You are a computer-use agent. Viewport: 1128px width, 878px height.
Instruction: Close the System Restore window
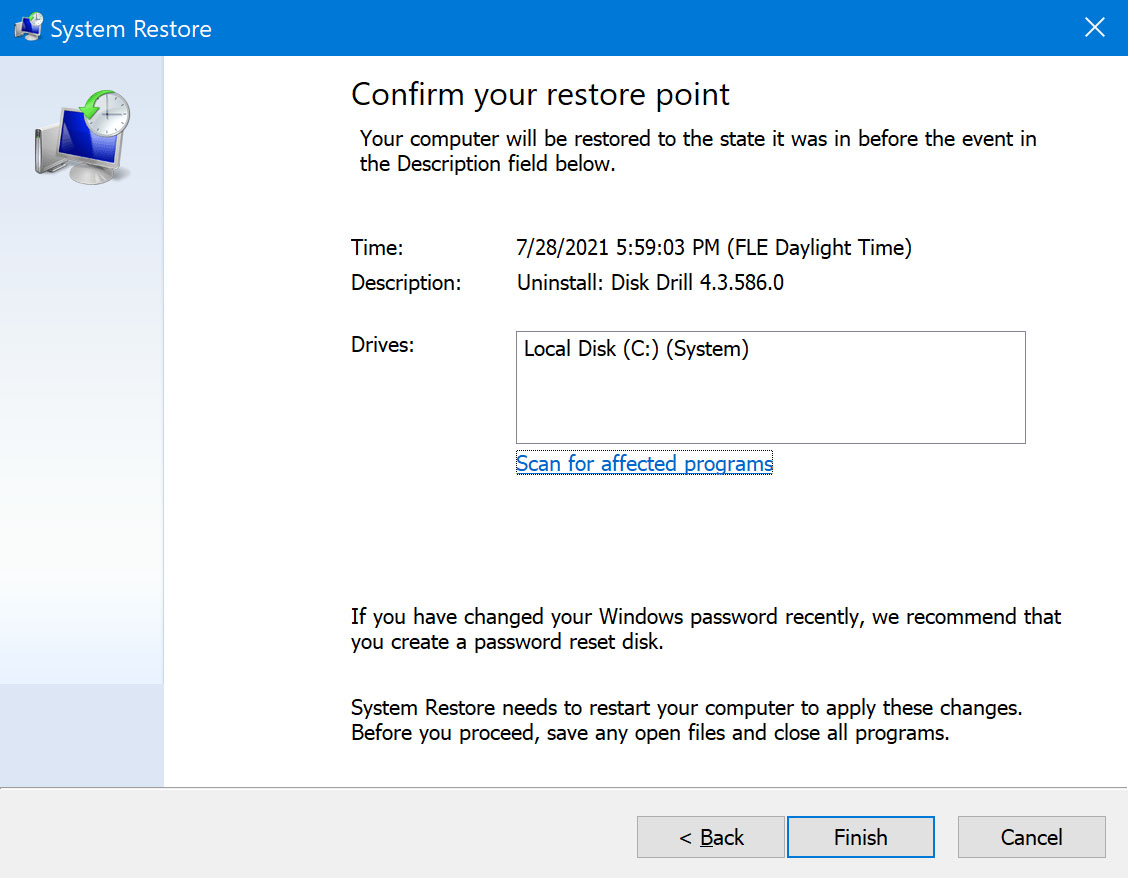click(1095, 27)
